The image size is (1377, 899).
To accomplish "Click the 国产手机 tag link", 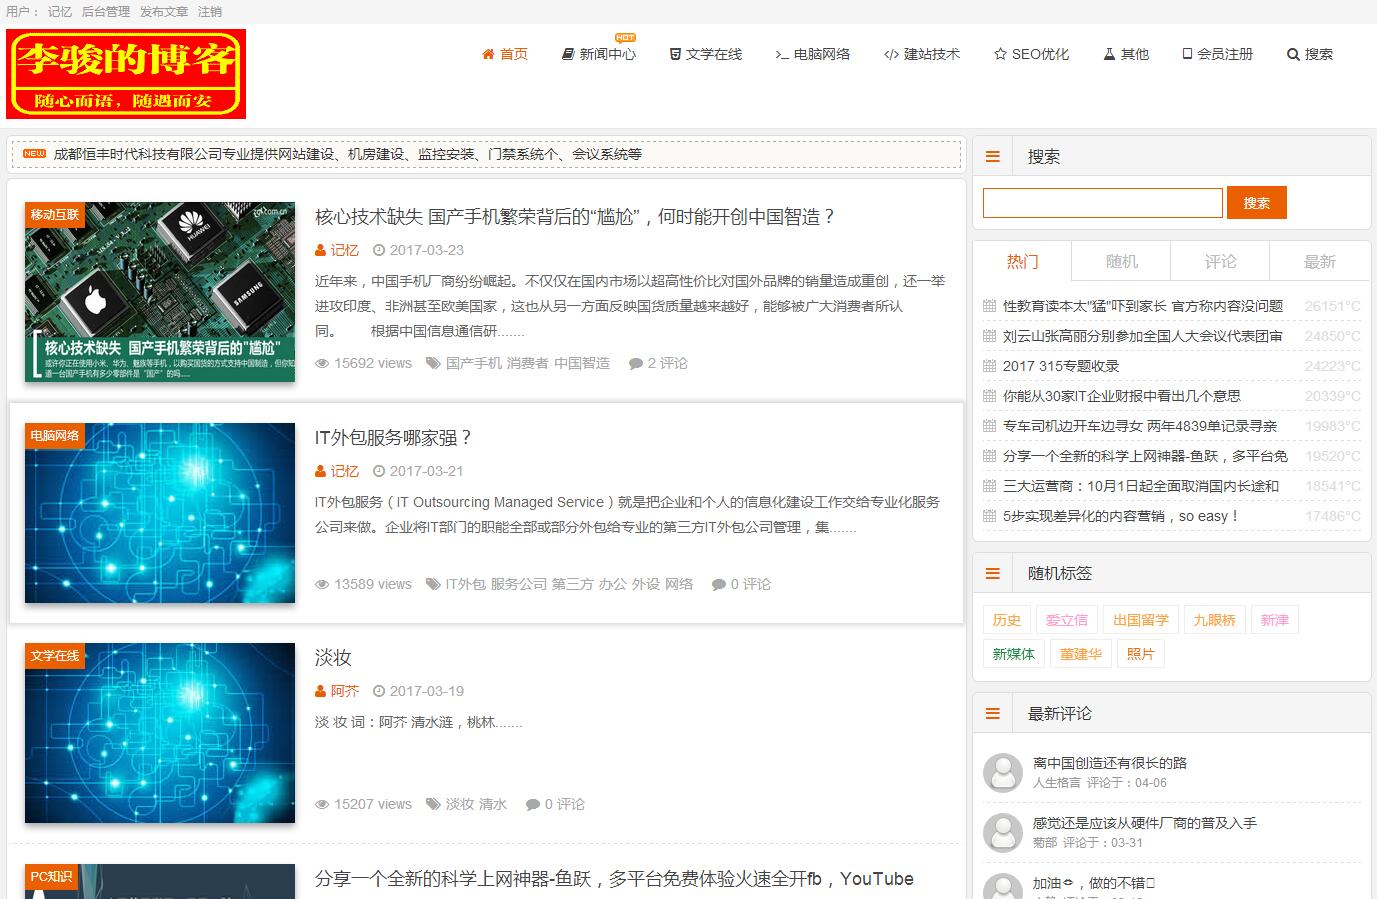I will pyautogui.click(x=474, y=363).
